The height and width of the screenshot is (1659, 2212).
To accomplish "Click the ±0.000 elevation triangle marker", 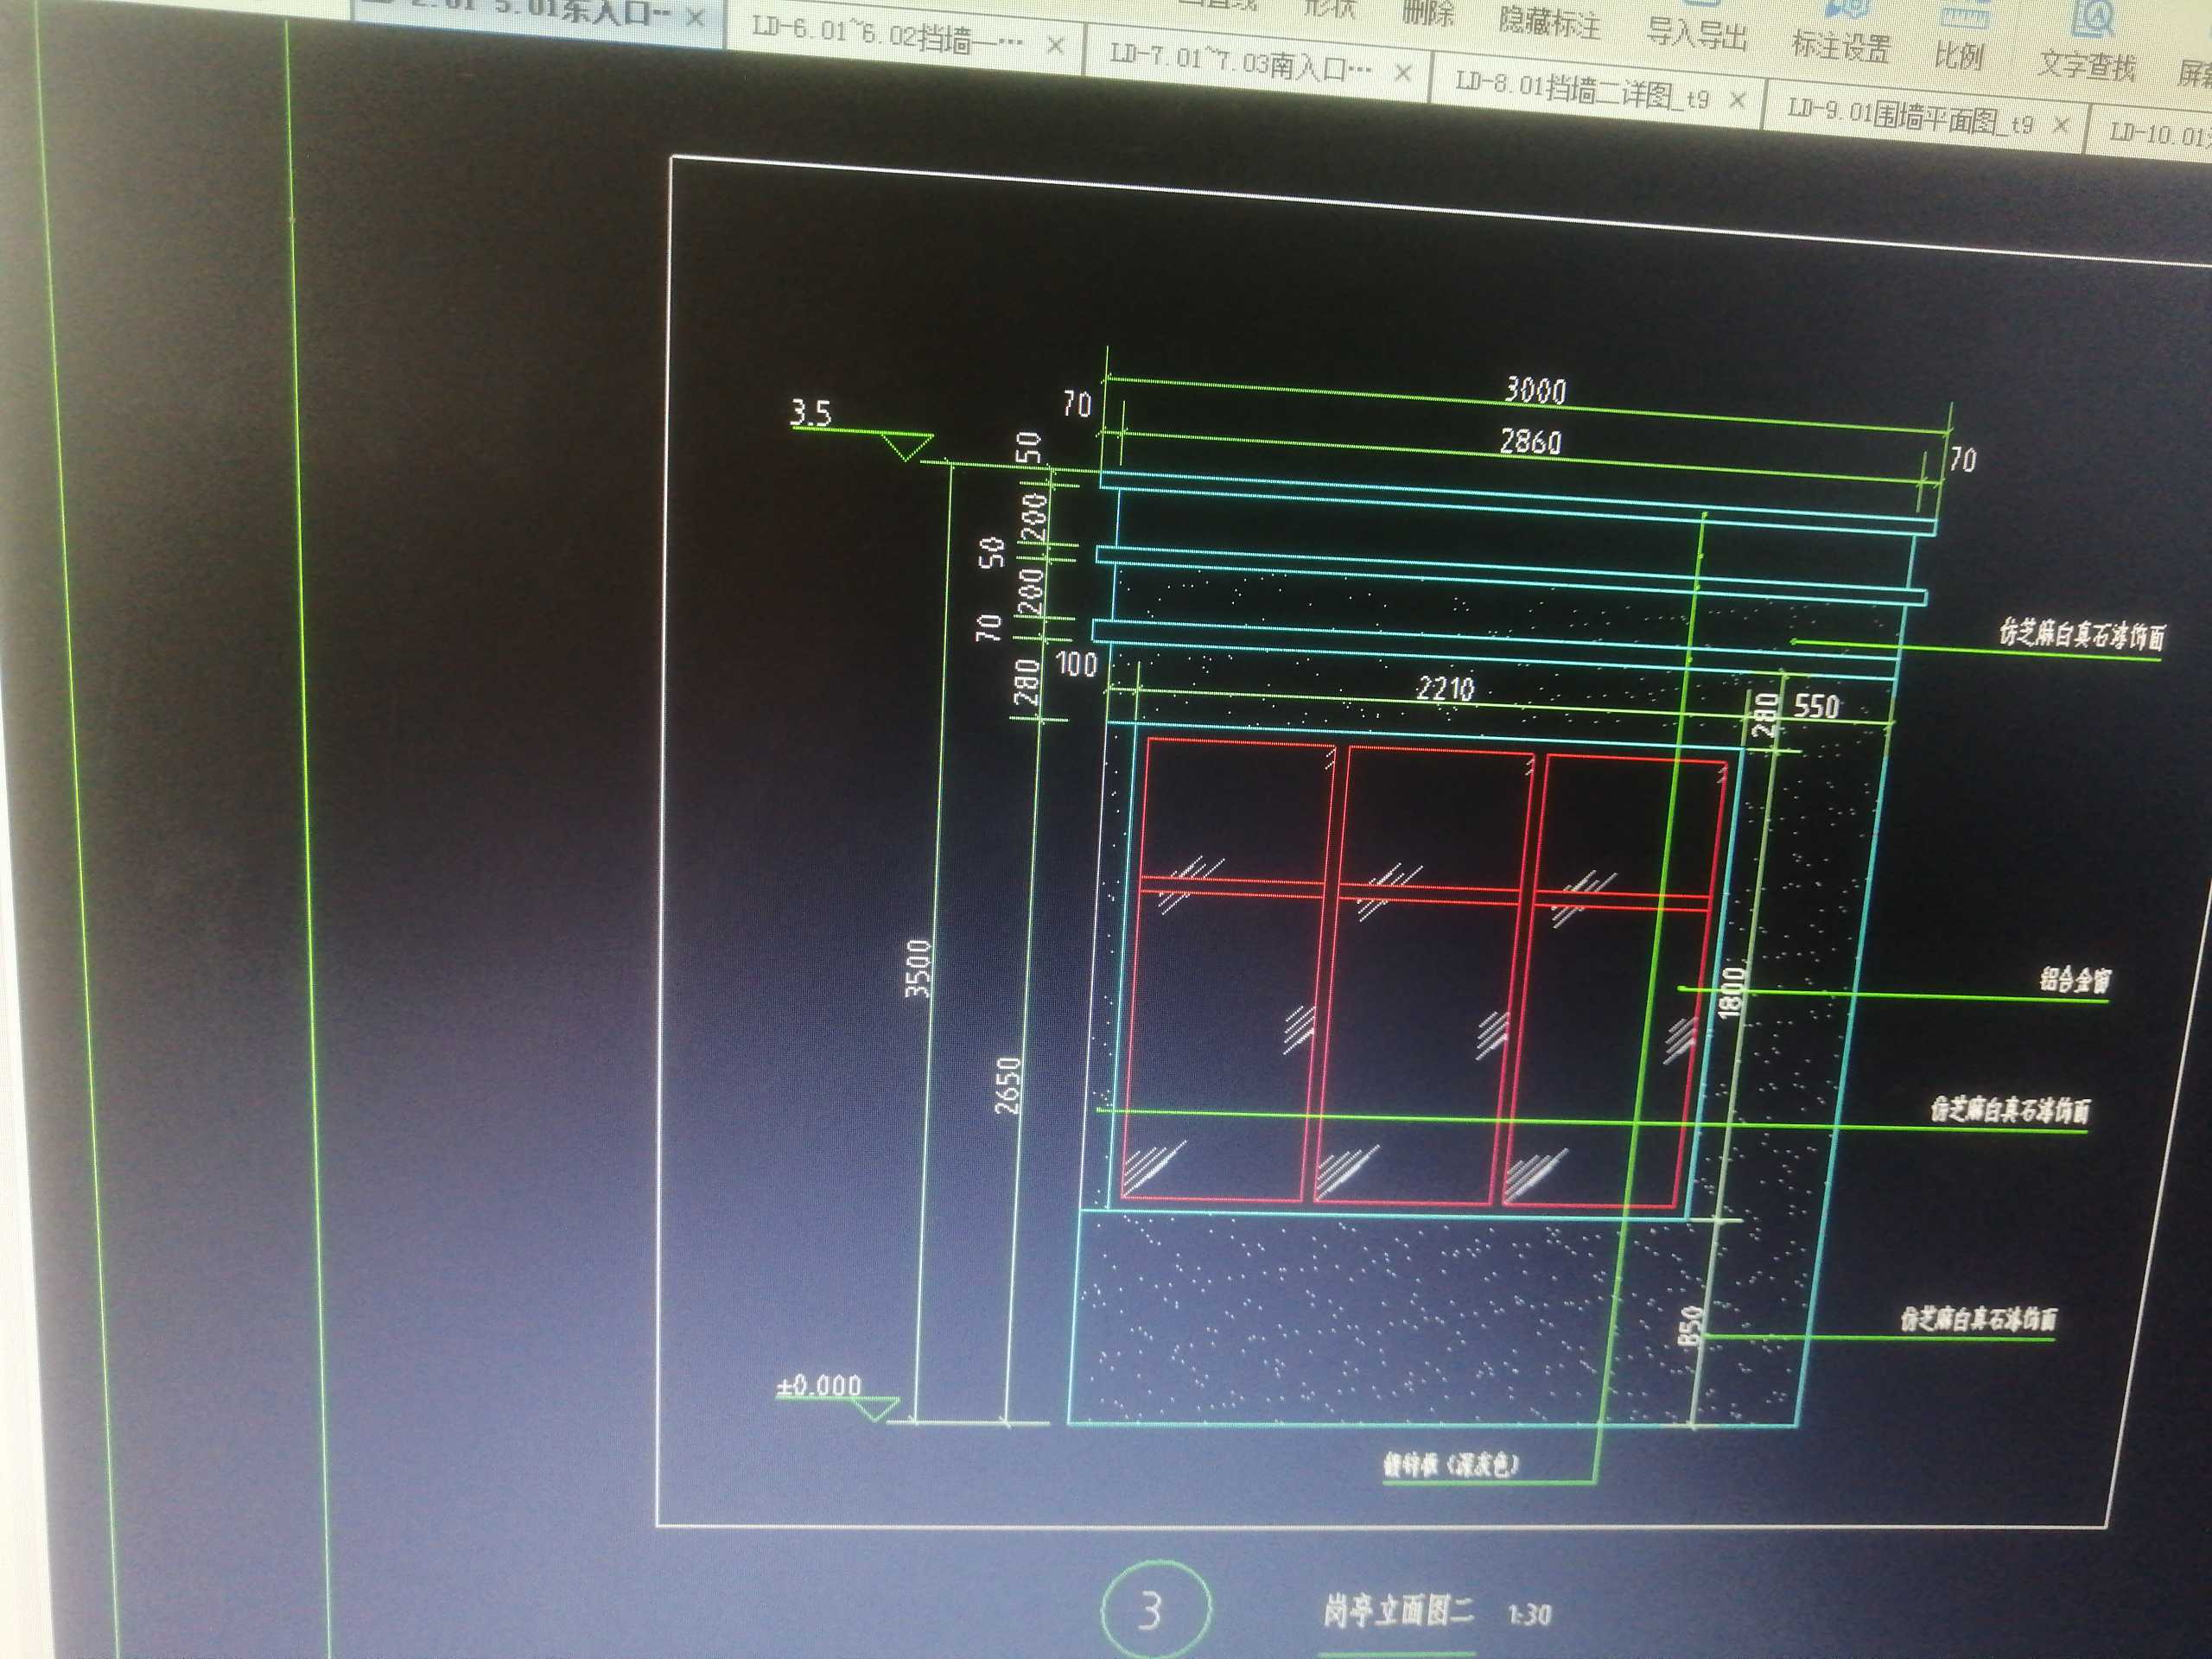I will point(875,1409).
